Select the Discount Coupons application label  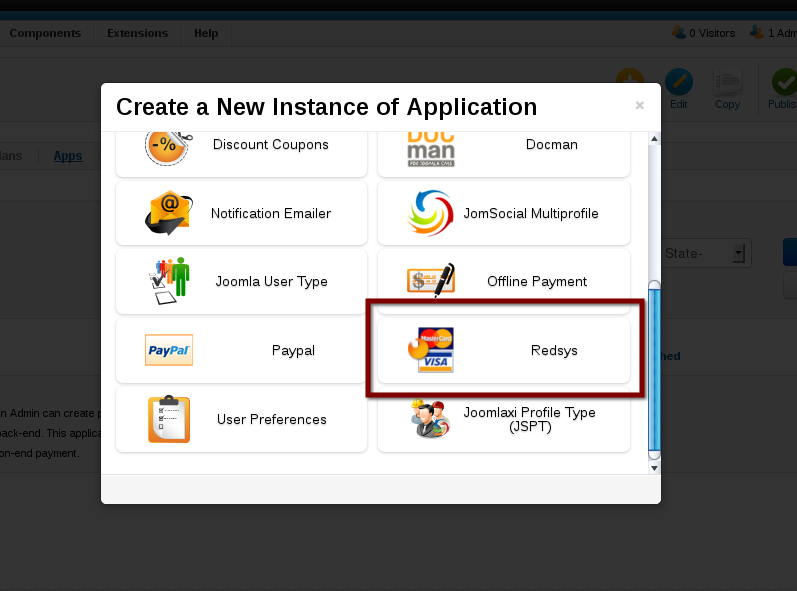coord(270,144)
